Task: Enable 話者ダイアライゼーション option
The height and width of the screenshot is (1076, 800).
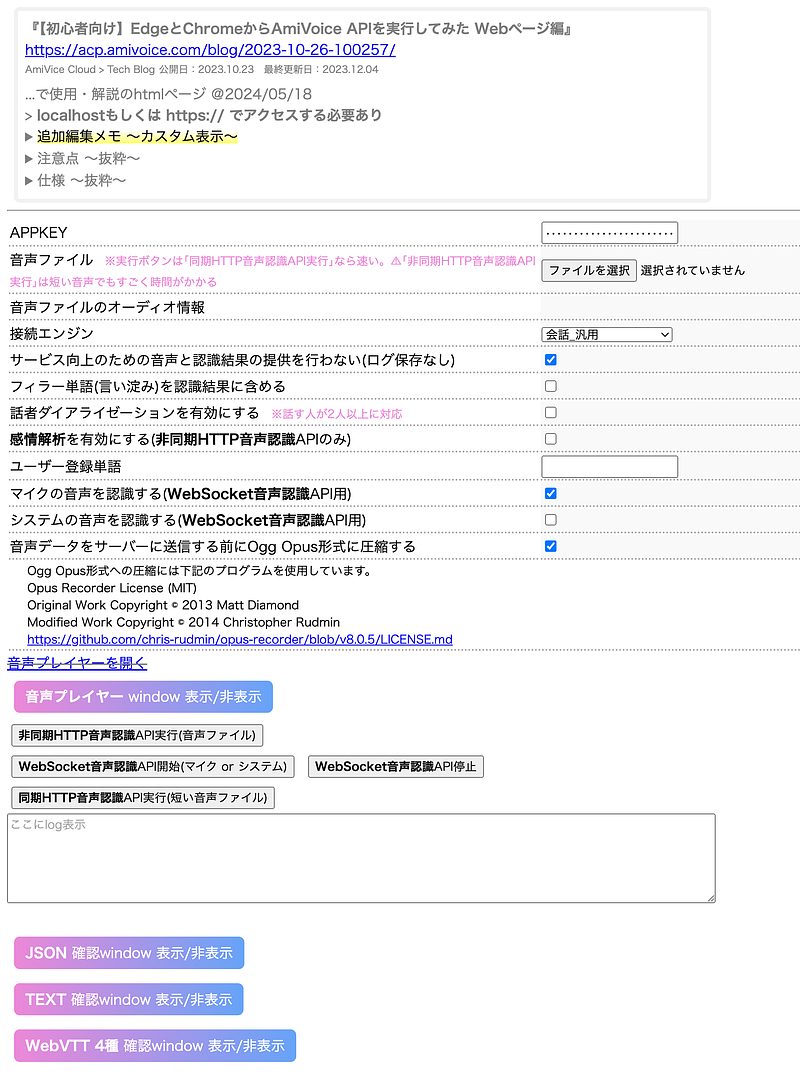Action: 549,412
